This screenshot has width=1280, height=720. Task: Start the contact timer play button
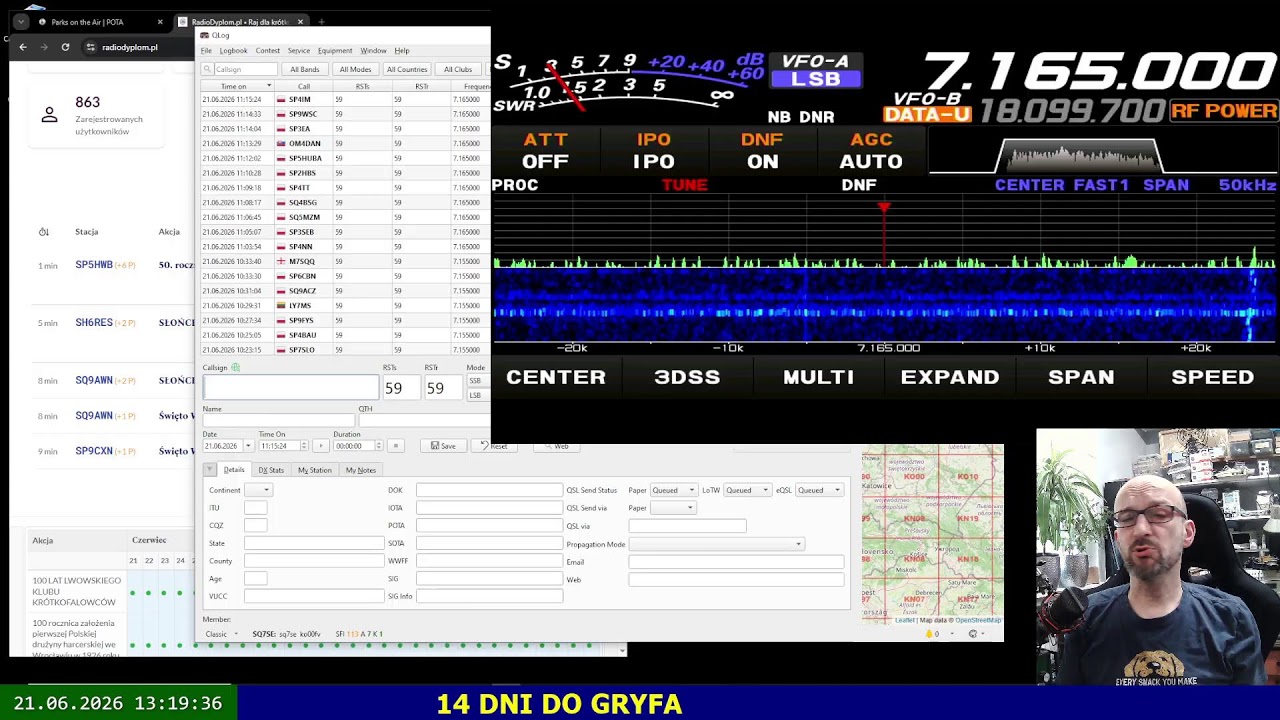321,446
